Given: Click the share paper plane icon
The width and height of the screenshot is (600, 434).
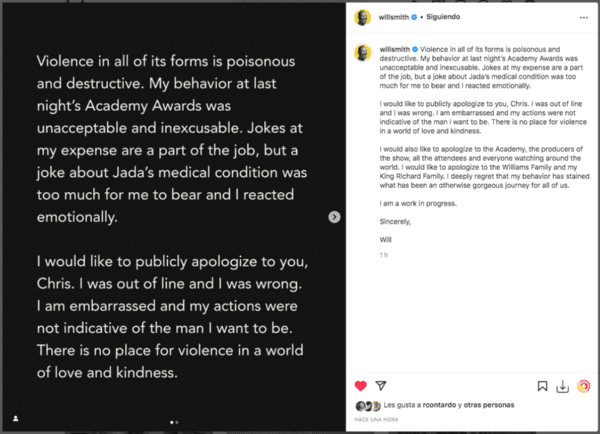Looking at the screenshot, I should click(x=380, y=386).
